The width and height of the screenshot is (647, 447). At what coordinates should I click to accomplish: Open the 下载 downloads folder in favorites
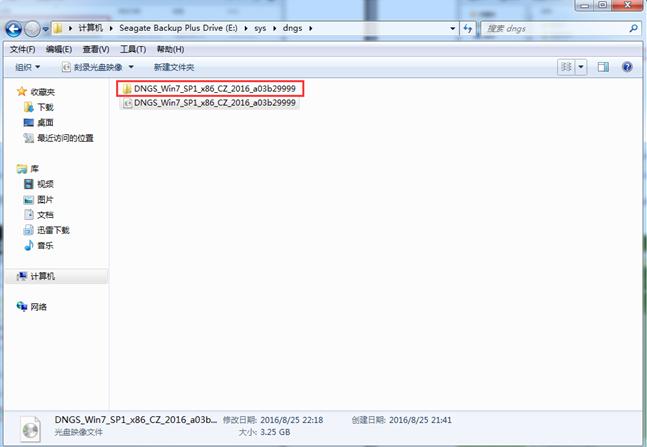click(45, 106)
